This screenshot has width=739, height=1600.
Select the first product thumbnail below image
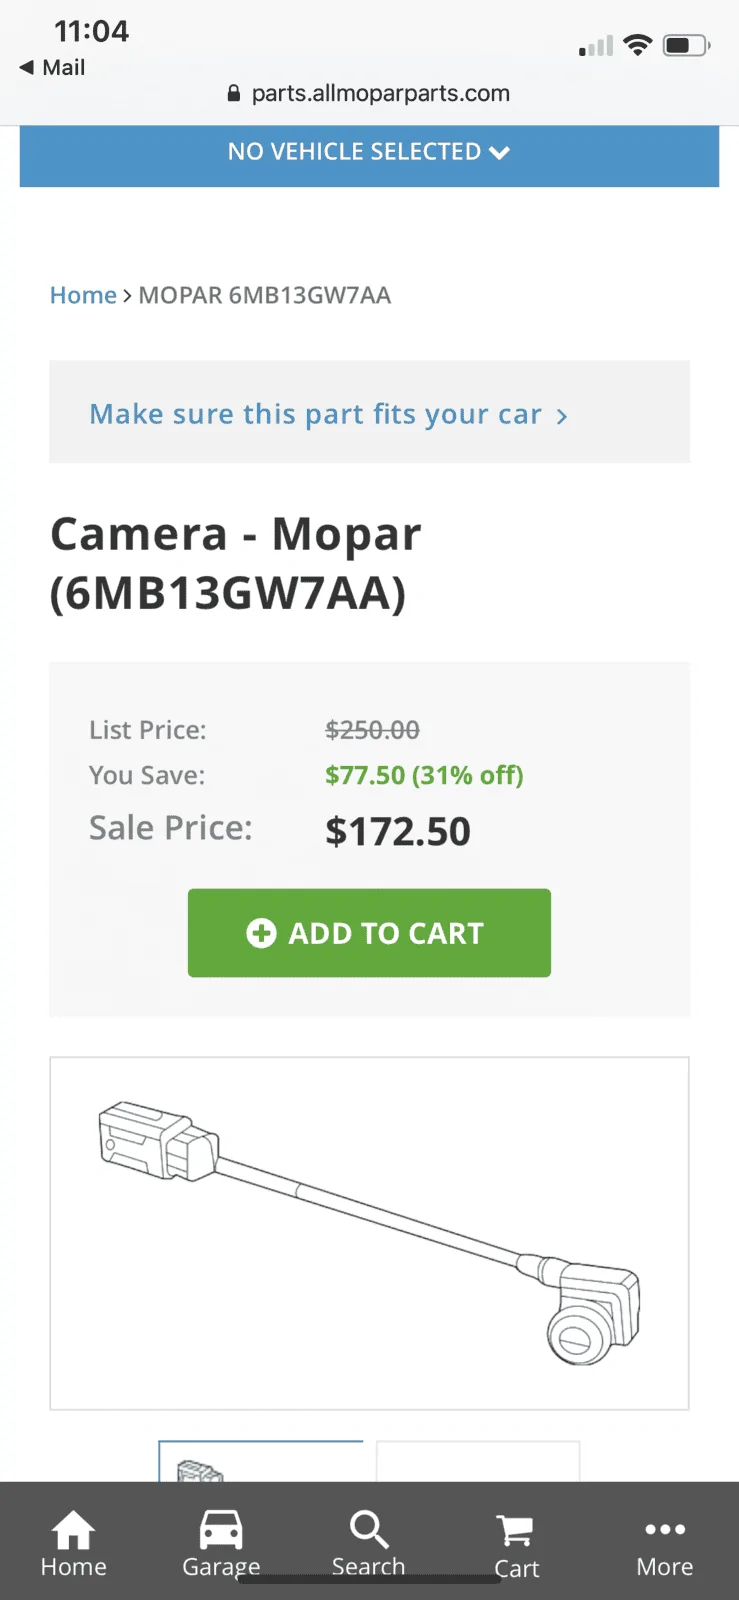(260, 1462)
